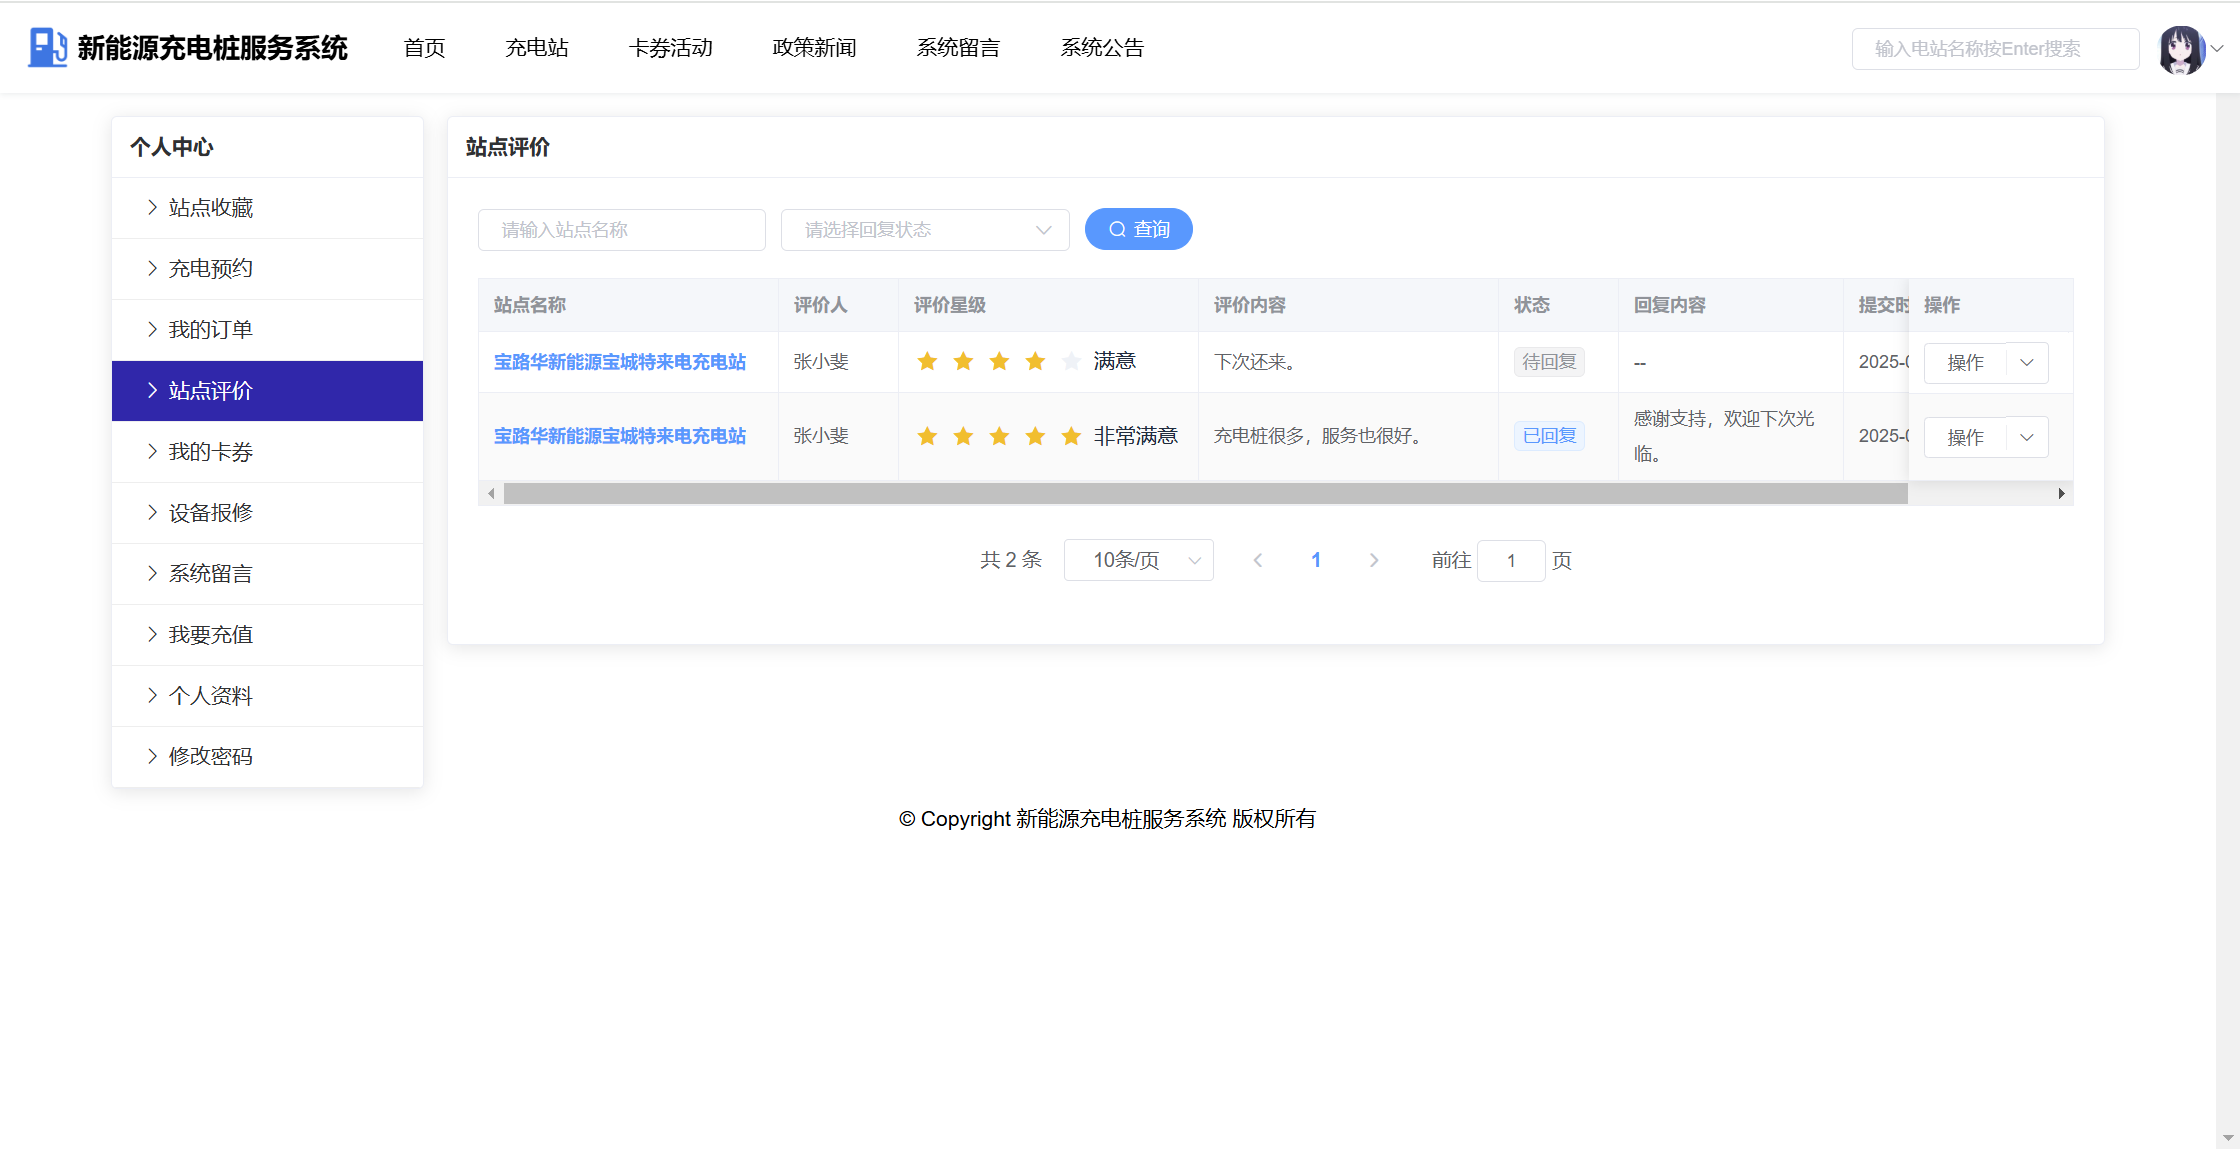Focus the station name search input field
Screen dimensions: 2240x1149
[621, 230]
